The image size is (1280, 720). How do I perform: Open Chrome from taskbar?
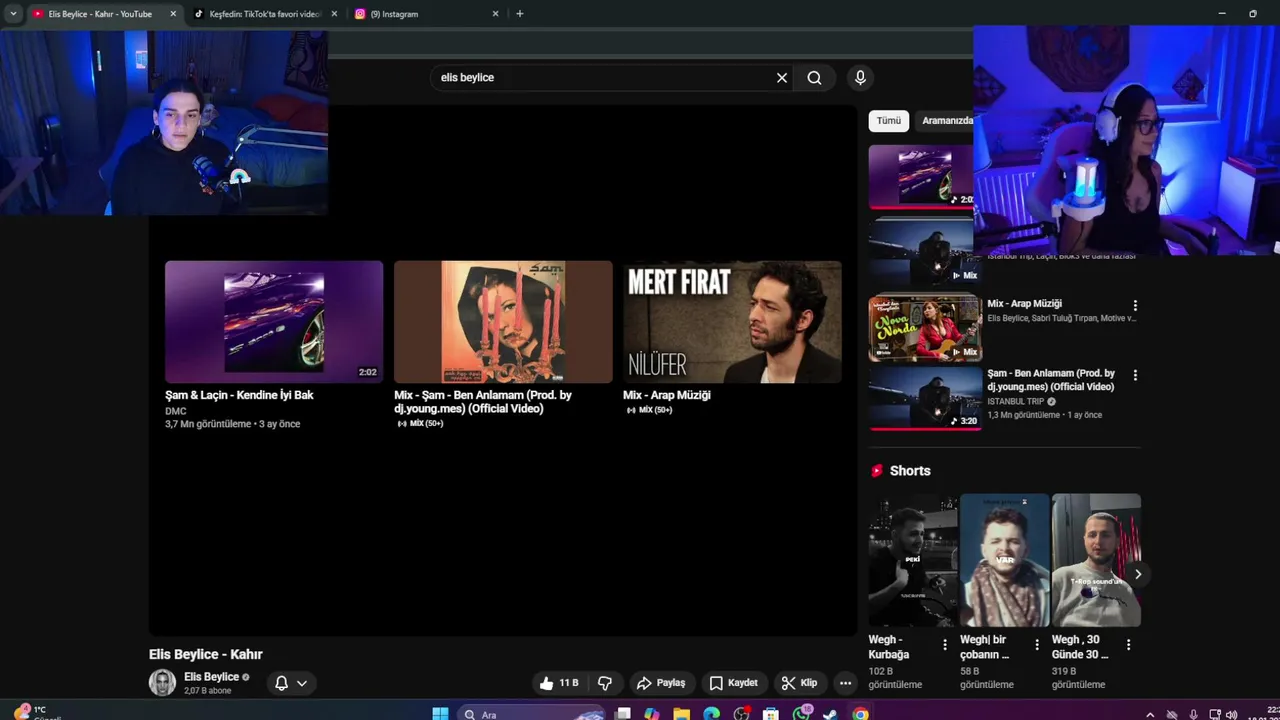coord(860,714)
